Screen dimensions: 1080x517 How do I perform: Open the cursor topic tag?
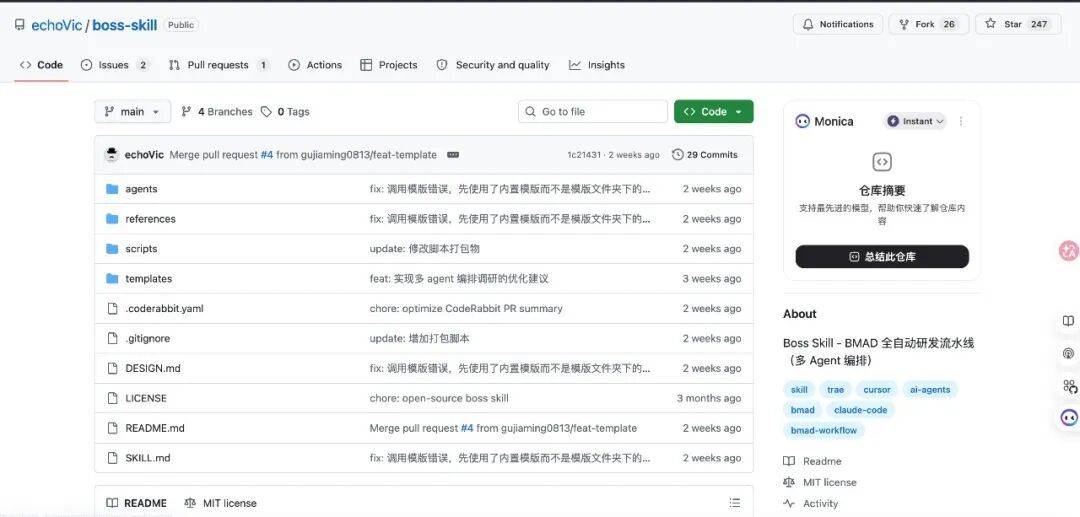click(x=877, y=390)
